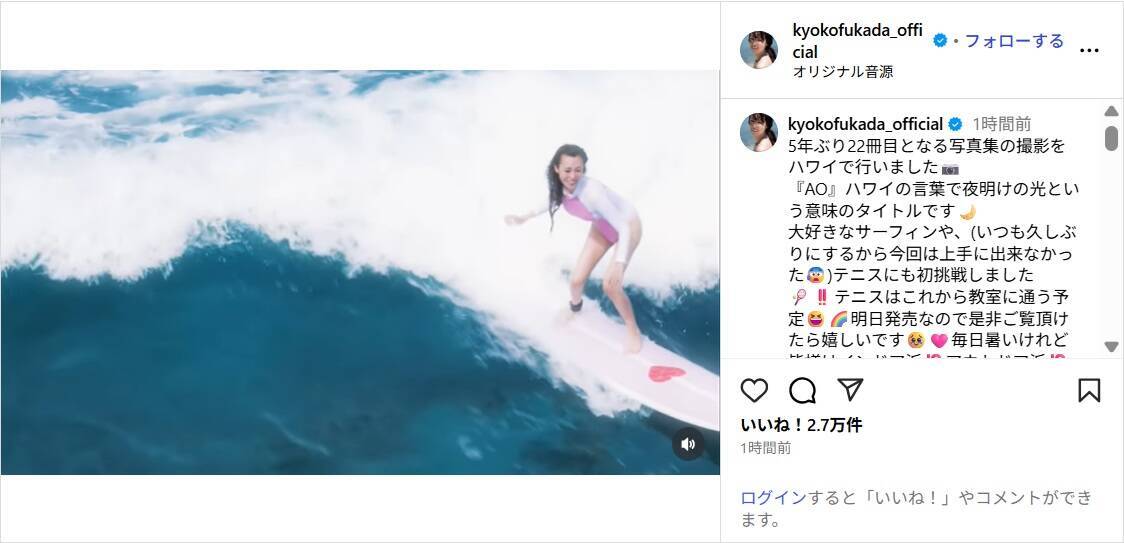Open comments with the speech bubble icon

pyautogui.click(x=802, y=390)
